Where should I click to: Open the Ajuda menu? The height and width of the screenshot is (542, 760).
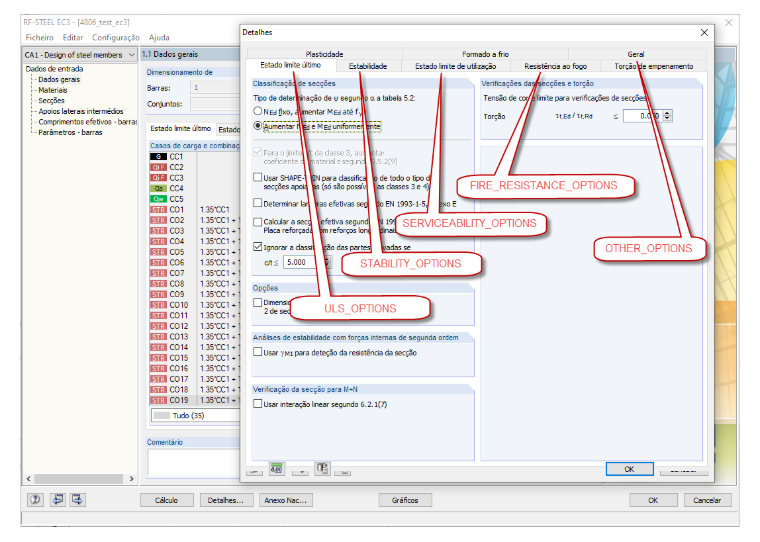coord(159,37)
